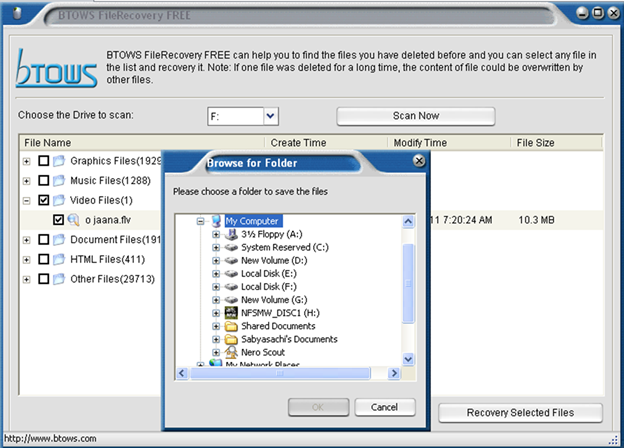
Task: Sort by File Name column header
Action: tap(142, 143)
